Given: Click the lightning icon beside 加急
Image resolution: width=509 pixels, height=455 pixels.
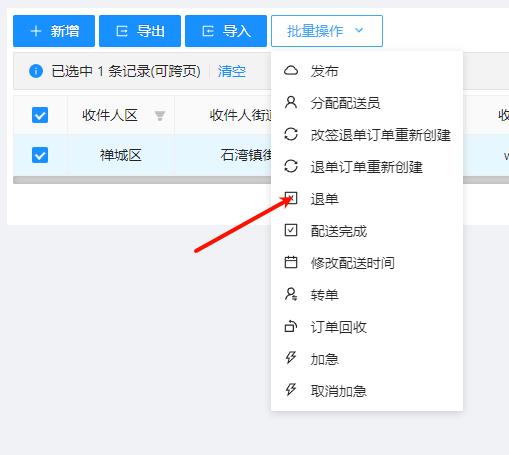Looking at the screenshot, I should [291, 358].
